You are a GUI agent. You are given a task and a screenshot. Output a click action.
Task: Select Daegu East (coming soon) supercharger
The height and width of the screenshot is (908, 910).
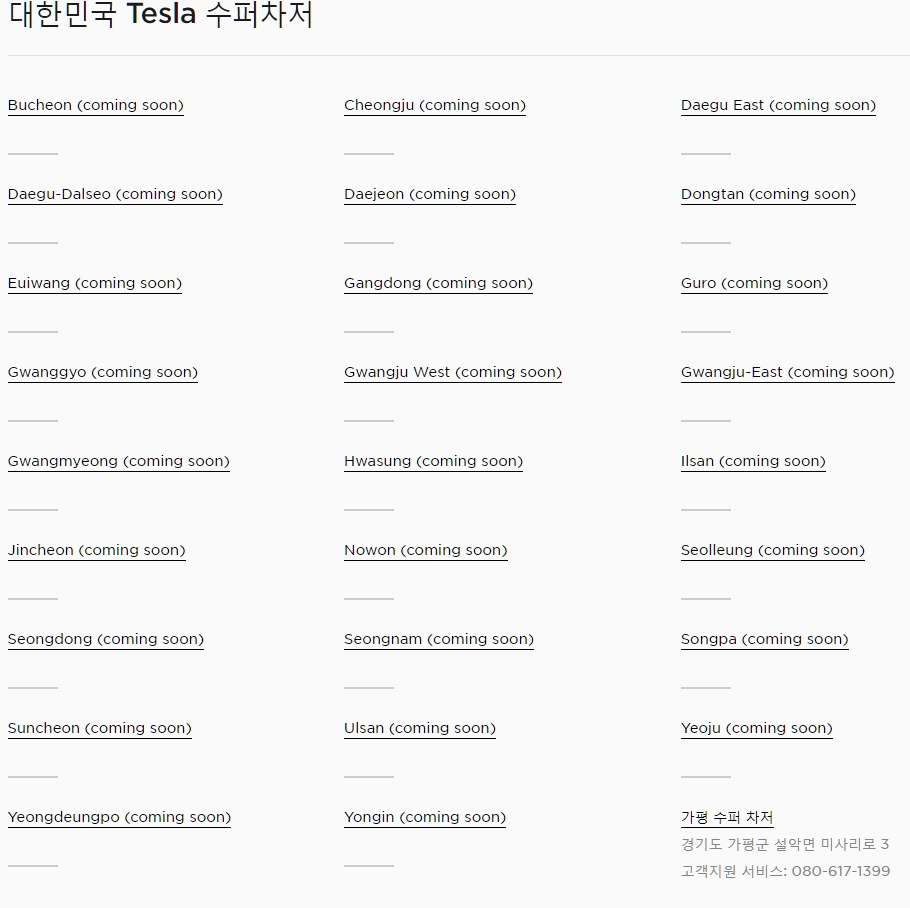tap(778, 106)
